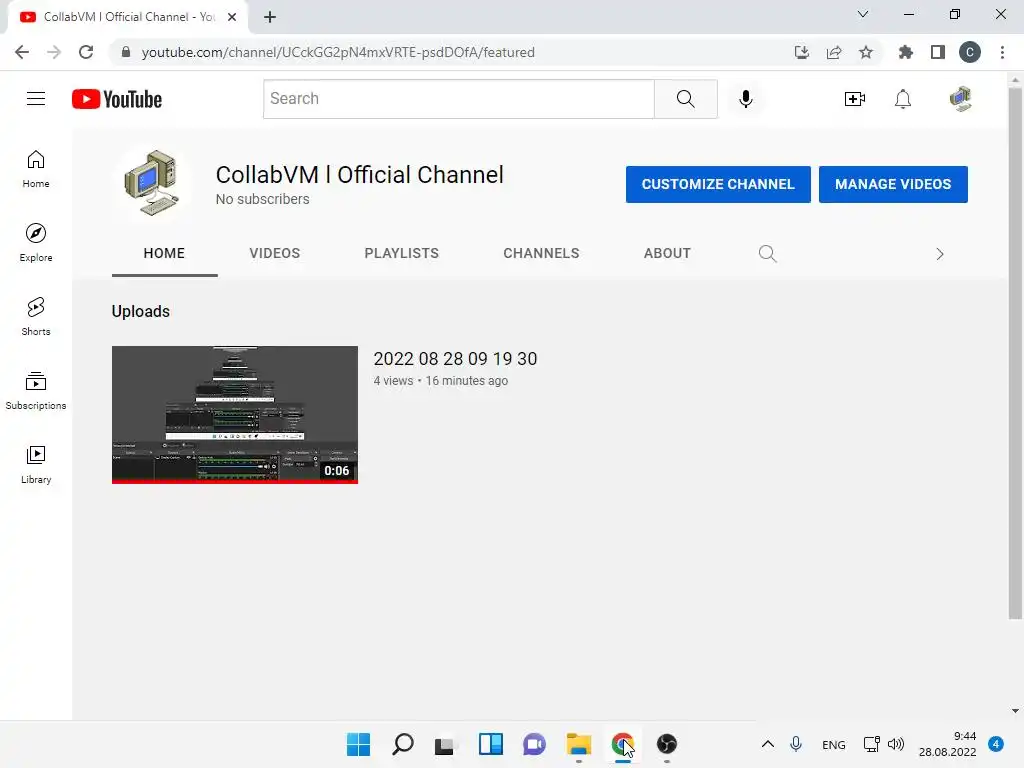1024x768 pixels.
Task: Open the YouTube hamburger guide menu
Action: [x=36, y=99]
